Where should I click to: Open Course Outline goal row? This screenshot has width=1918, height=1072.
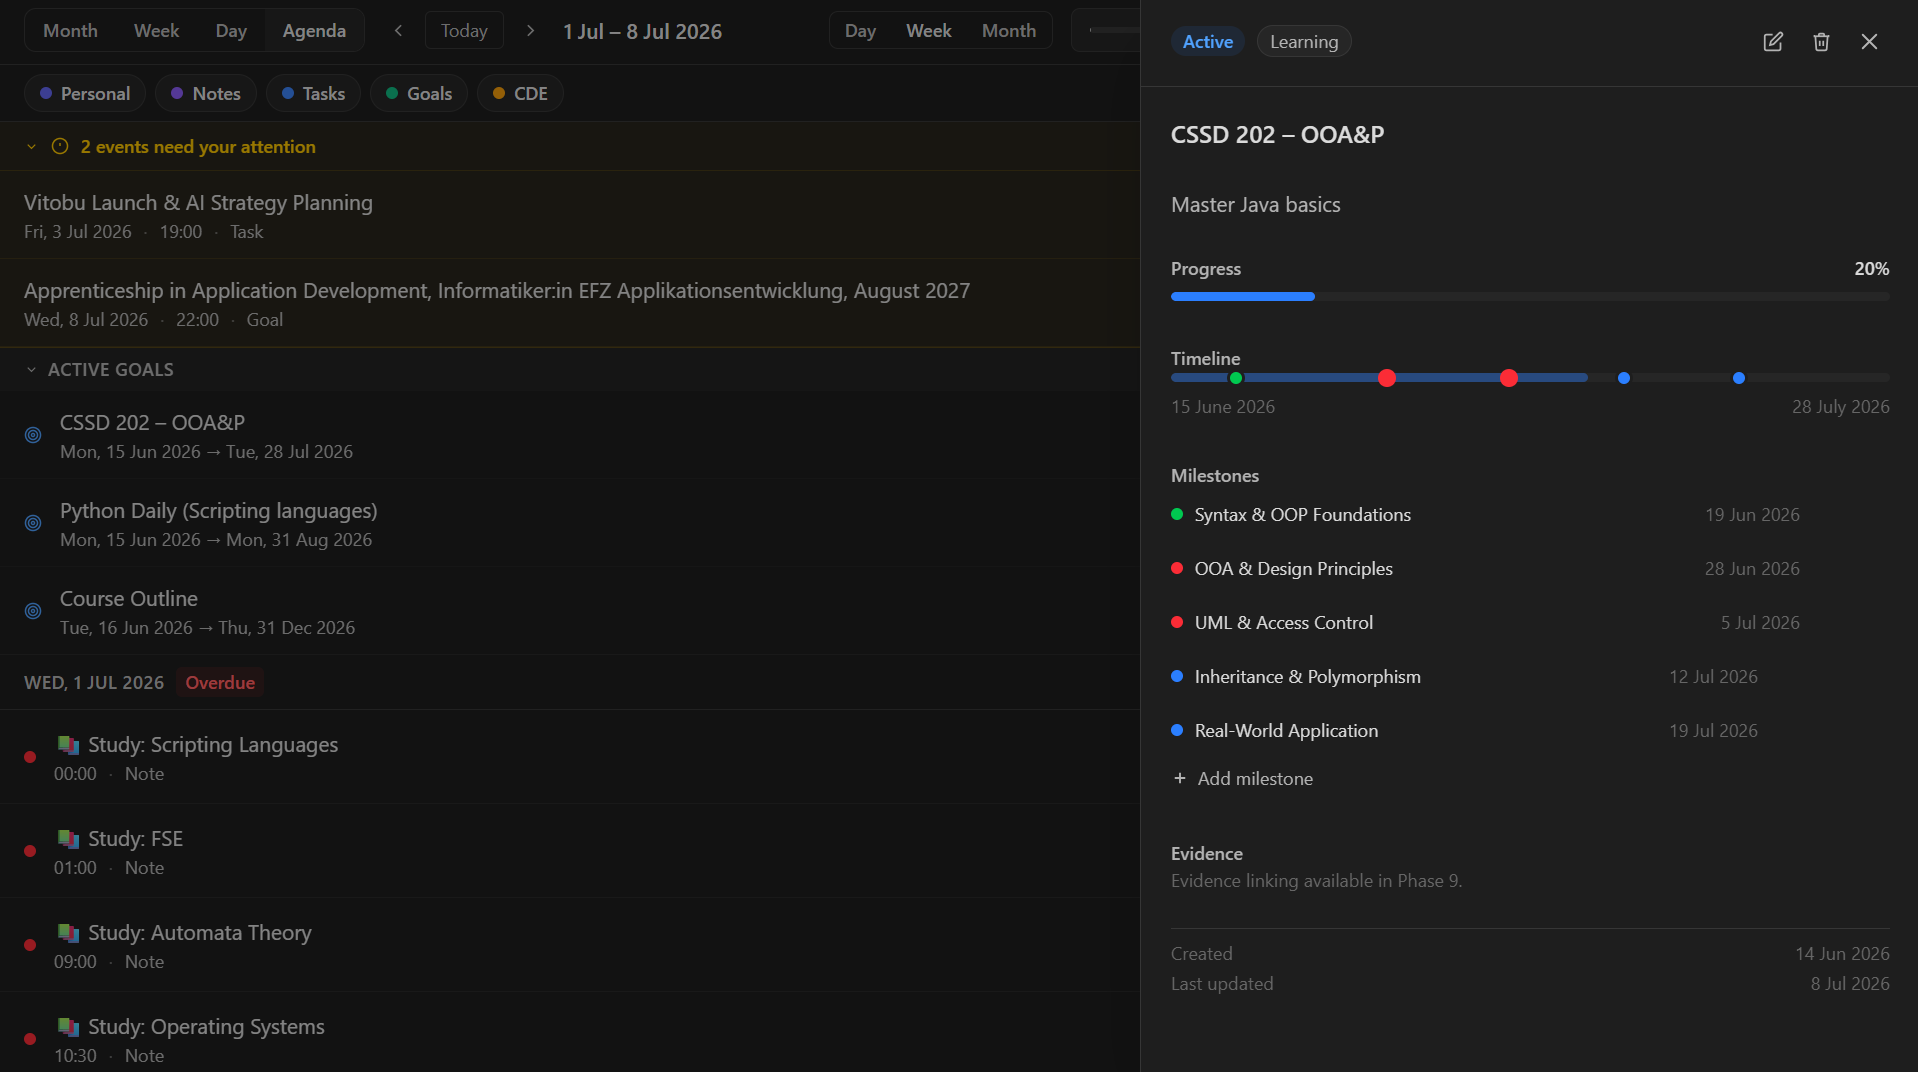(570, 611)
